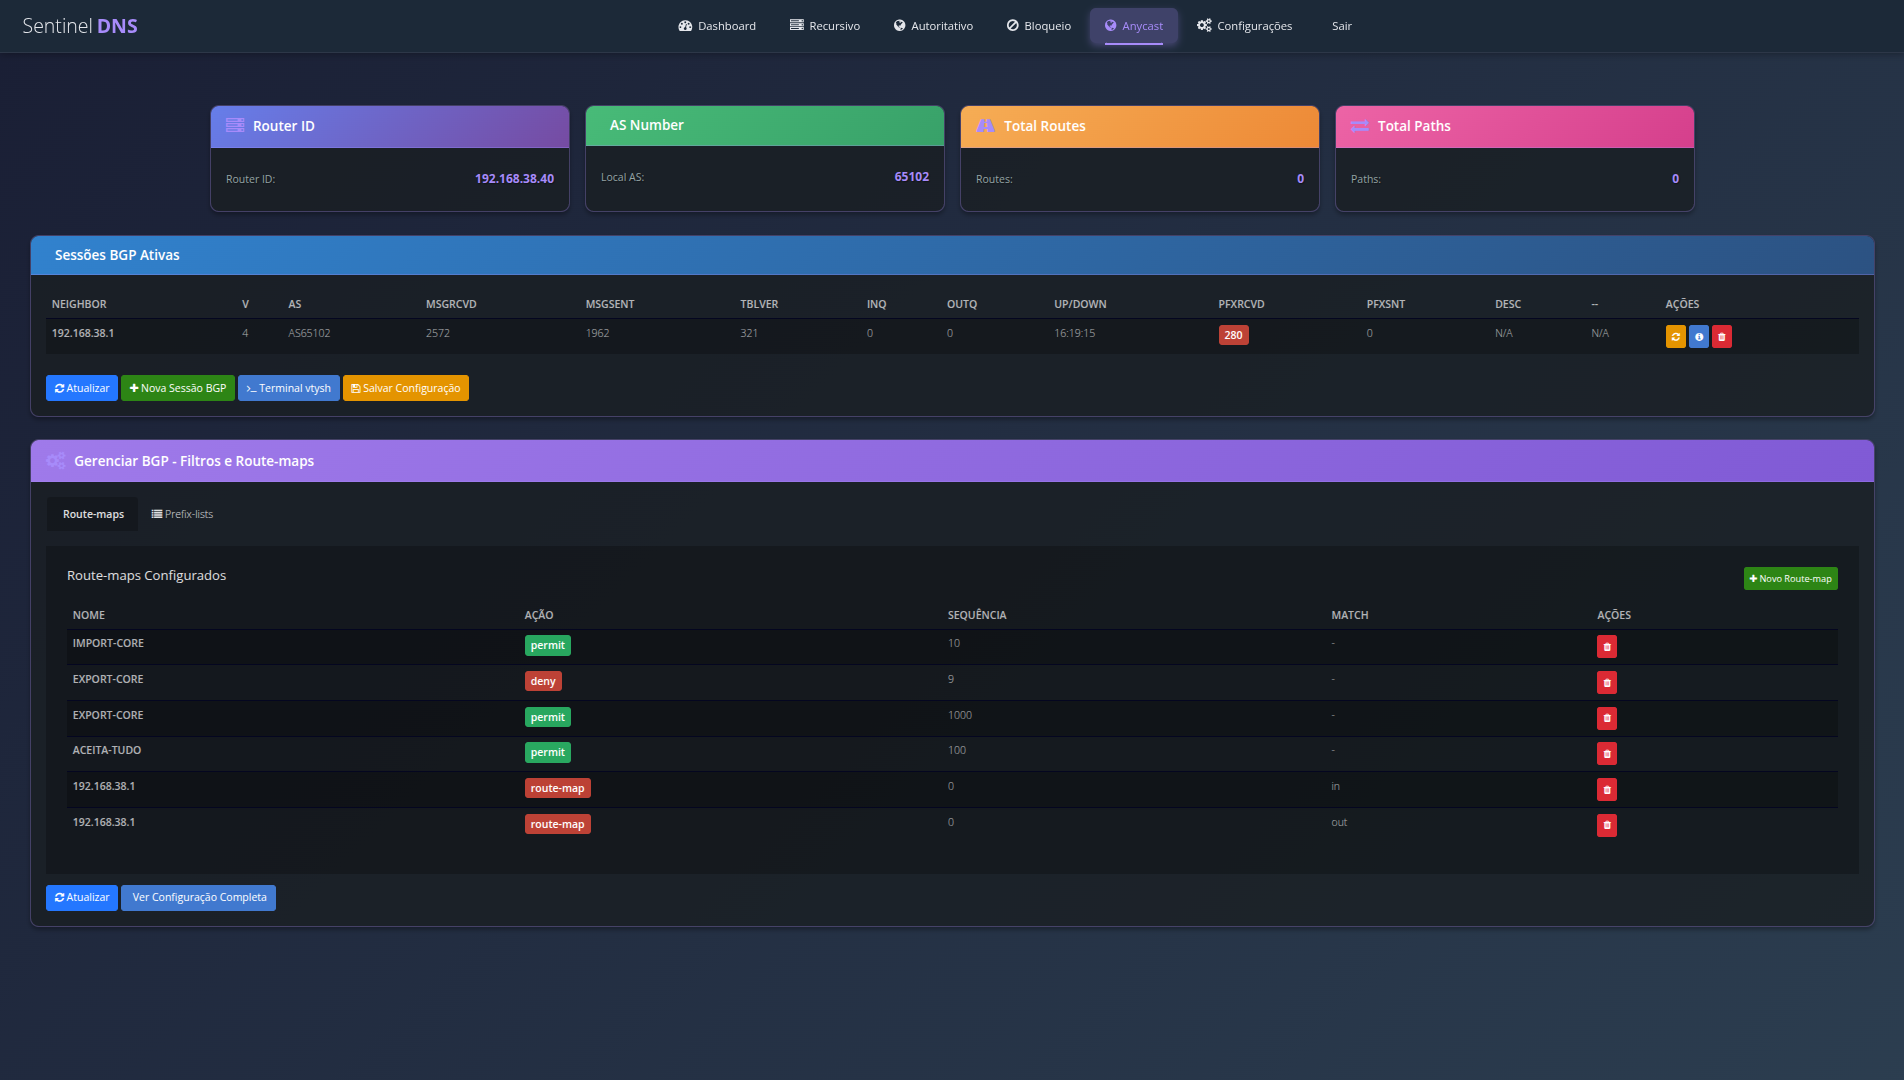1904x1080 pixels.
Task: Select the Anycast nav item
Action: (x=1134, y=26)
